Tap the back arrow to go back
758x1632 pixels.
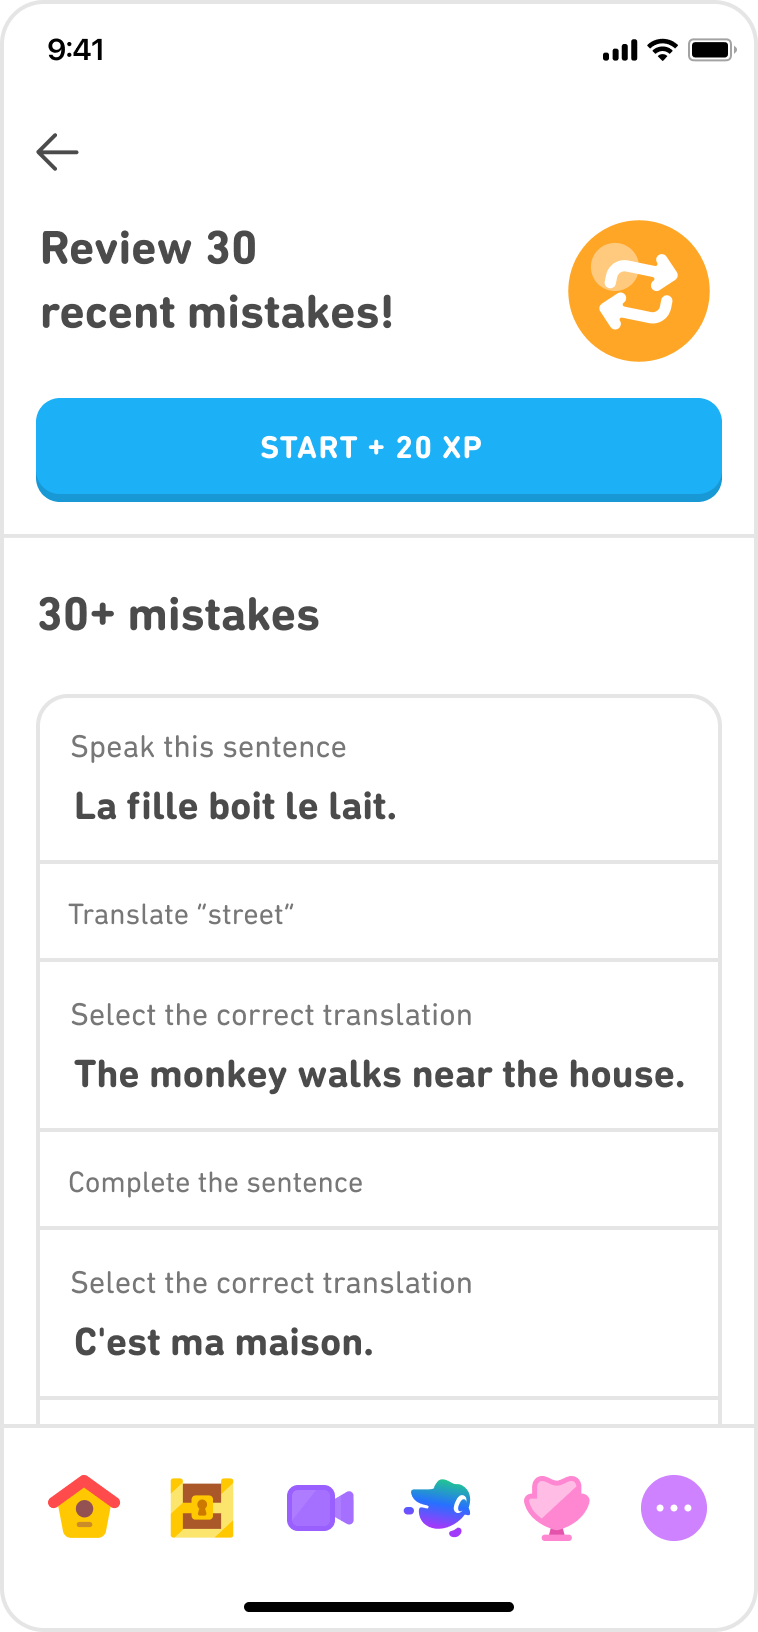pyautogui.click(x=56, y=151)
